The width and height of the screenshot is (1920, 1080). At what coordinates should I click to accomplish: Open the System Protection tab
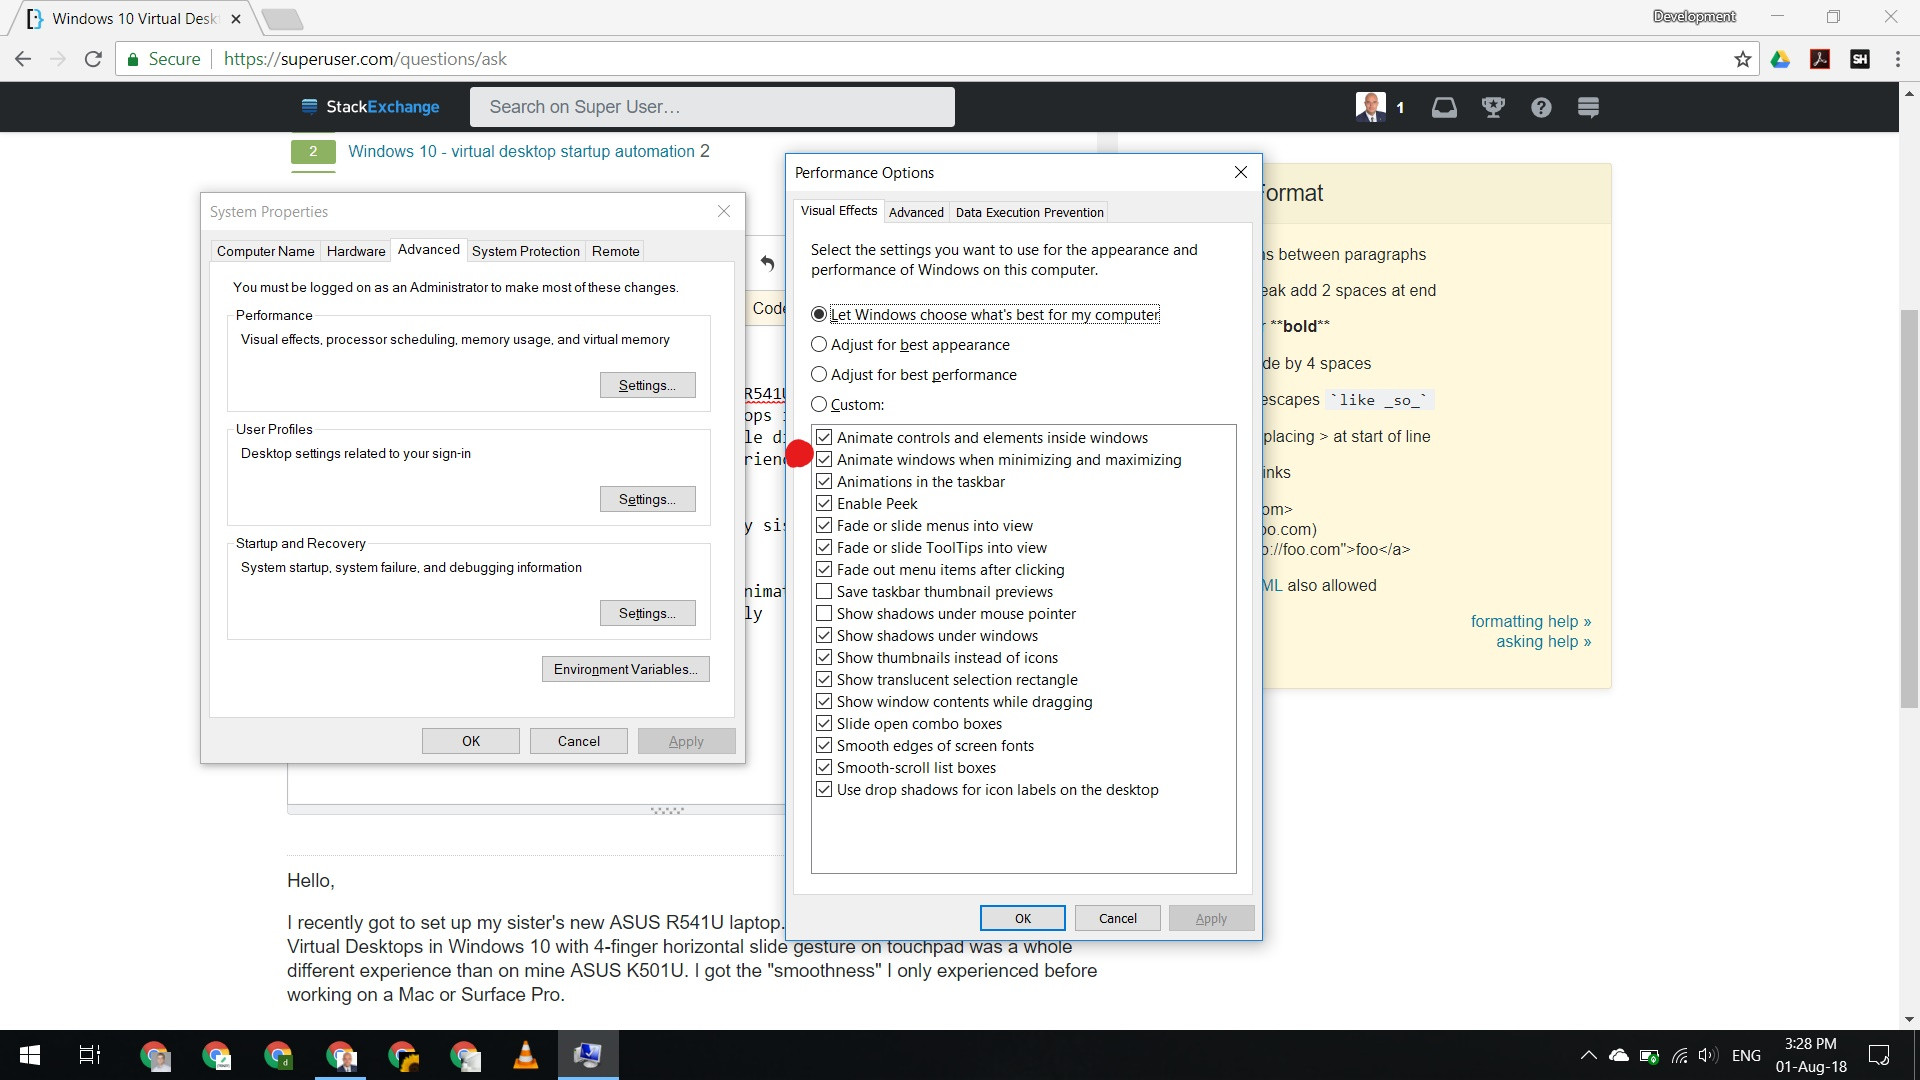coord(525,251)
